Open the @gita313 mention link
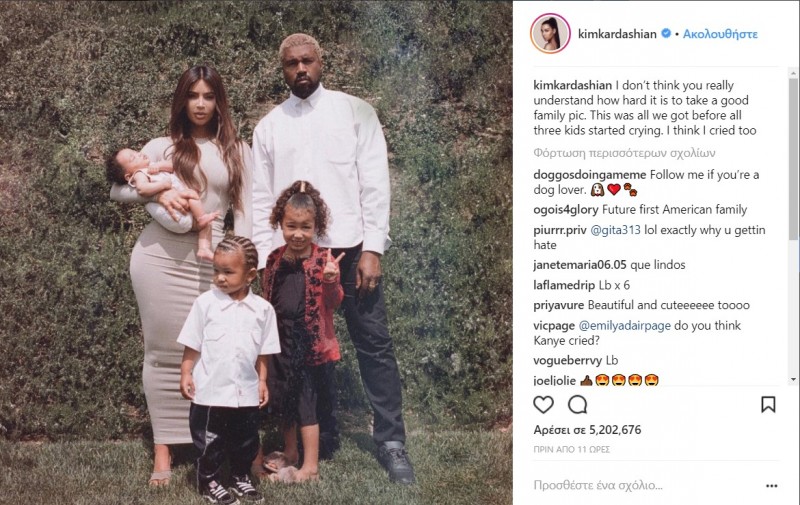 click(615, 230)
